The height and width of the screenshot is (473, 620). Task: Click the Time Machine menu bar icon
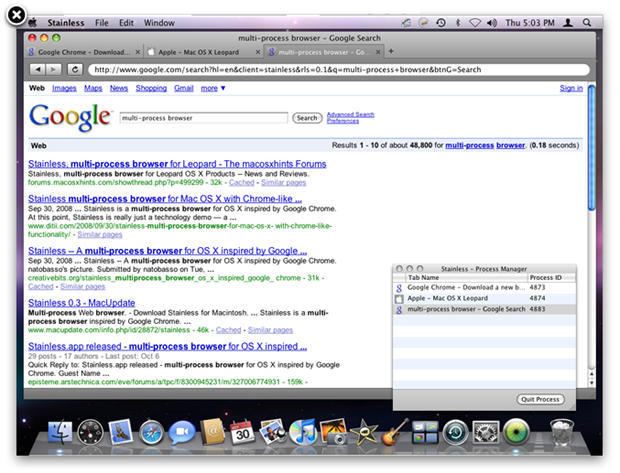tap(441, 23)
